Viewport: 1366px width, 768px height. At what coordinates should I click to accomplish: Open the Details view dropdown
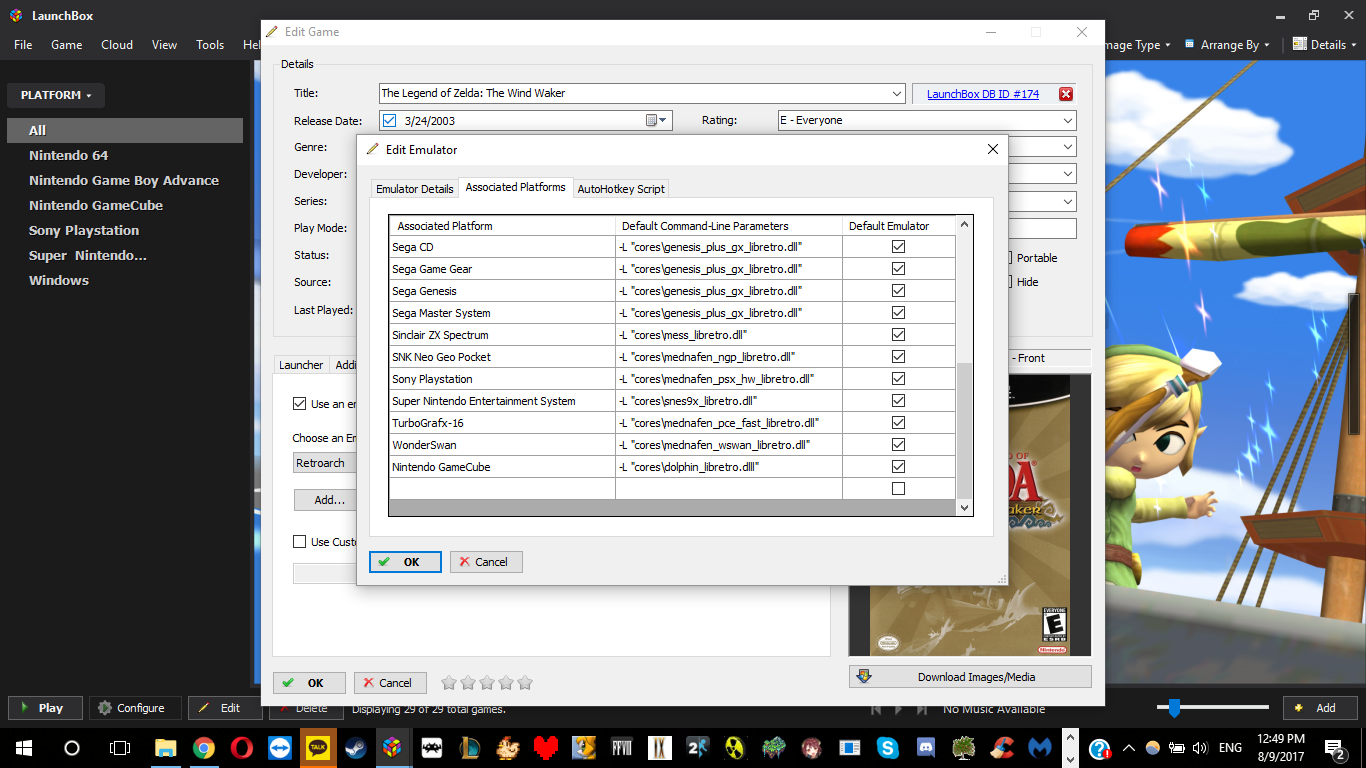[1325, 45]
